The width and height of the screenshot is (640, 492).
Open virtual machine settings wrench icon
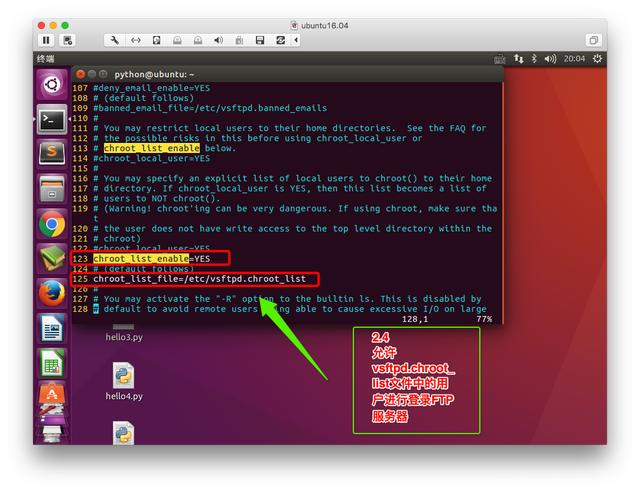click(115, 40)
